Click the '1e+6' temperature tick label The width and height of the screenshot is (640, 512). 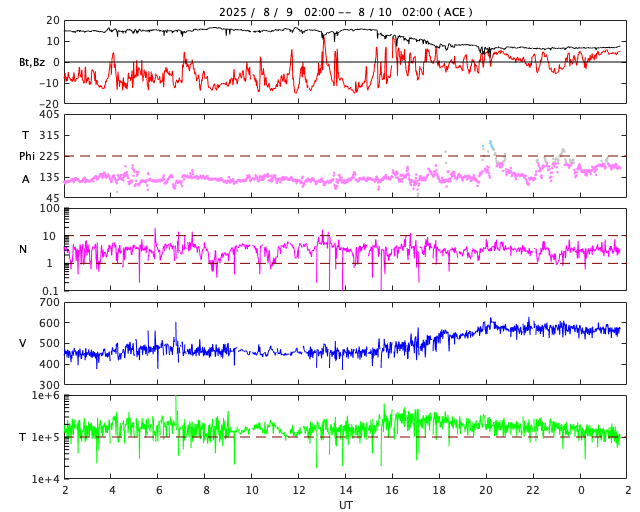[x=46, y=395]
